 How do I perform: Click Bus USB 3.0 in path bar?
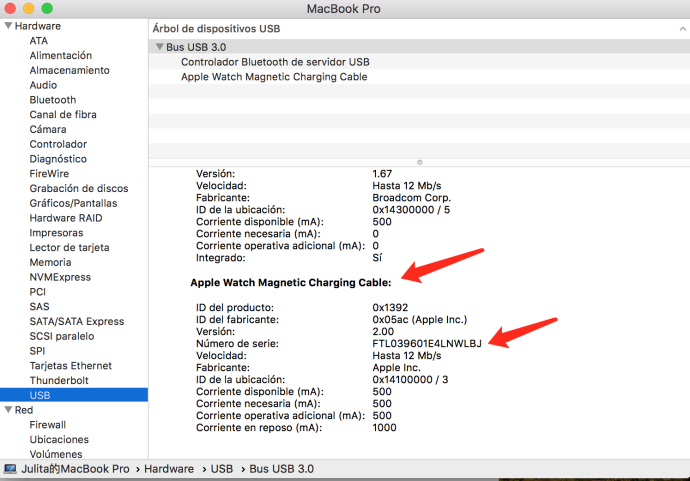click(x=282, y=469)
